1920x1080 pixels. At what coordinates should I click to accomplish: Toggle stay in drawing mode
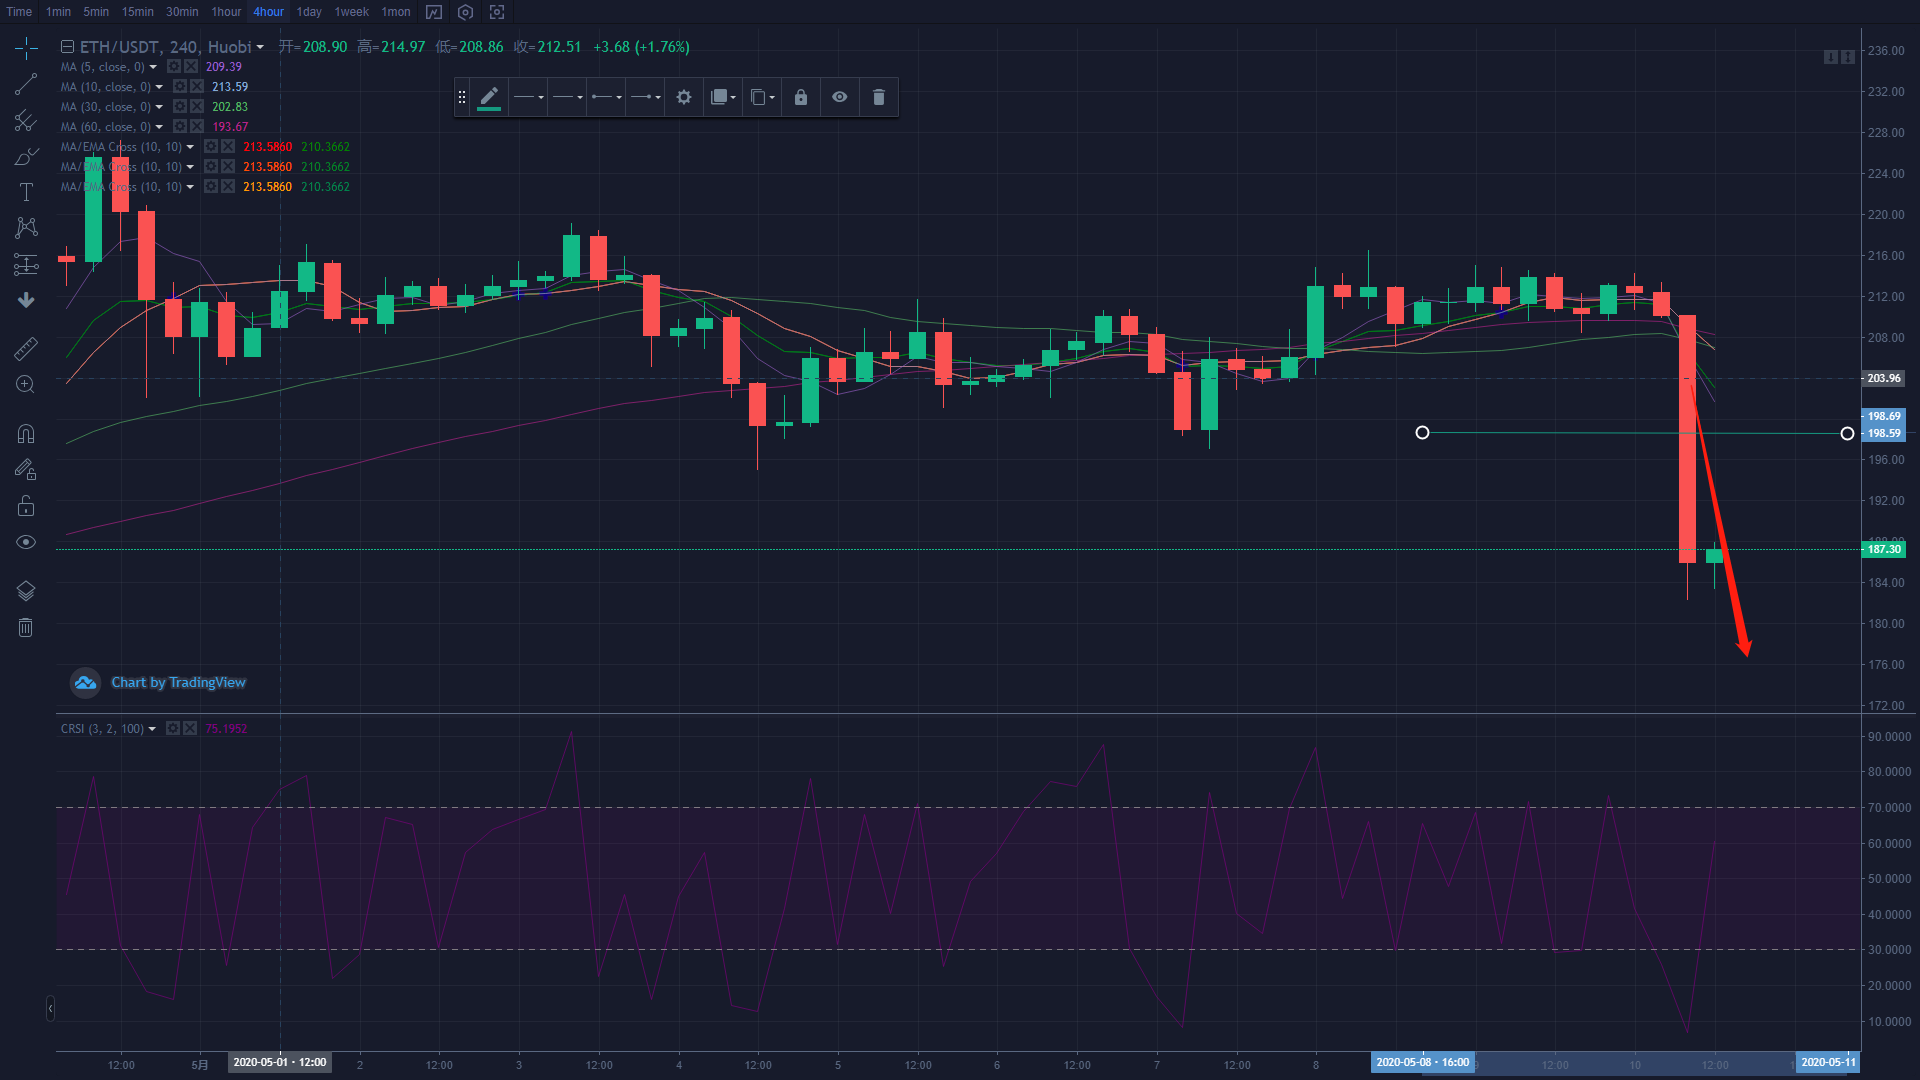[26, 470]
